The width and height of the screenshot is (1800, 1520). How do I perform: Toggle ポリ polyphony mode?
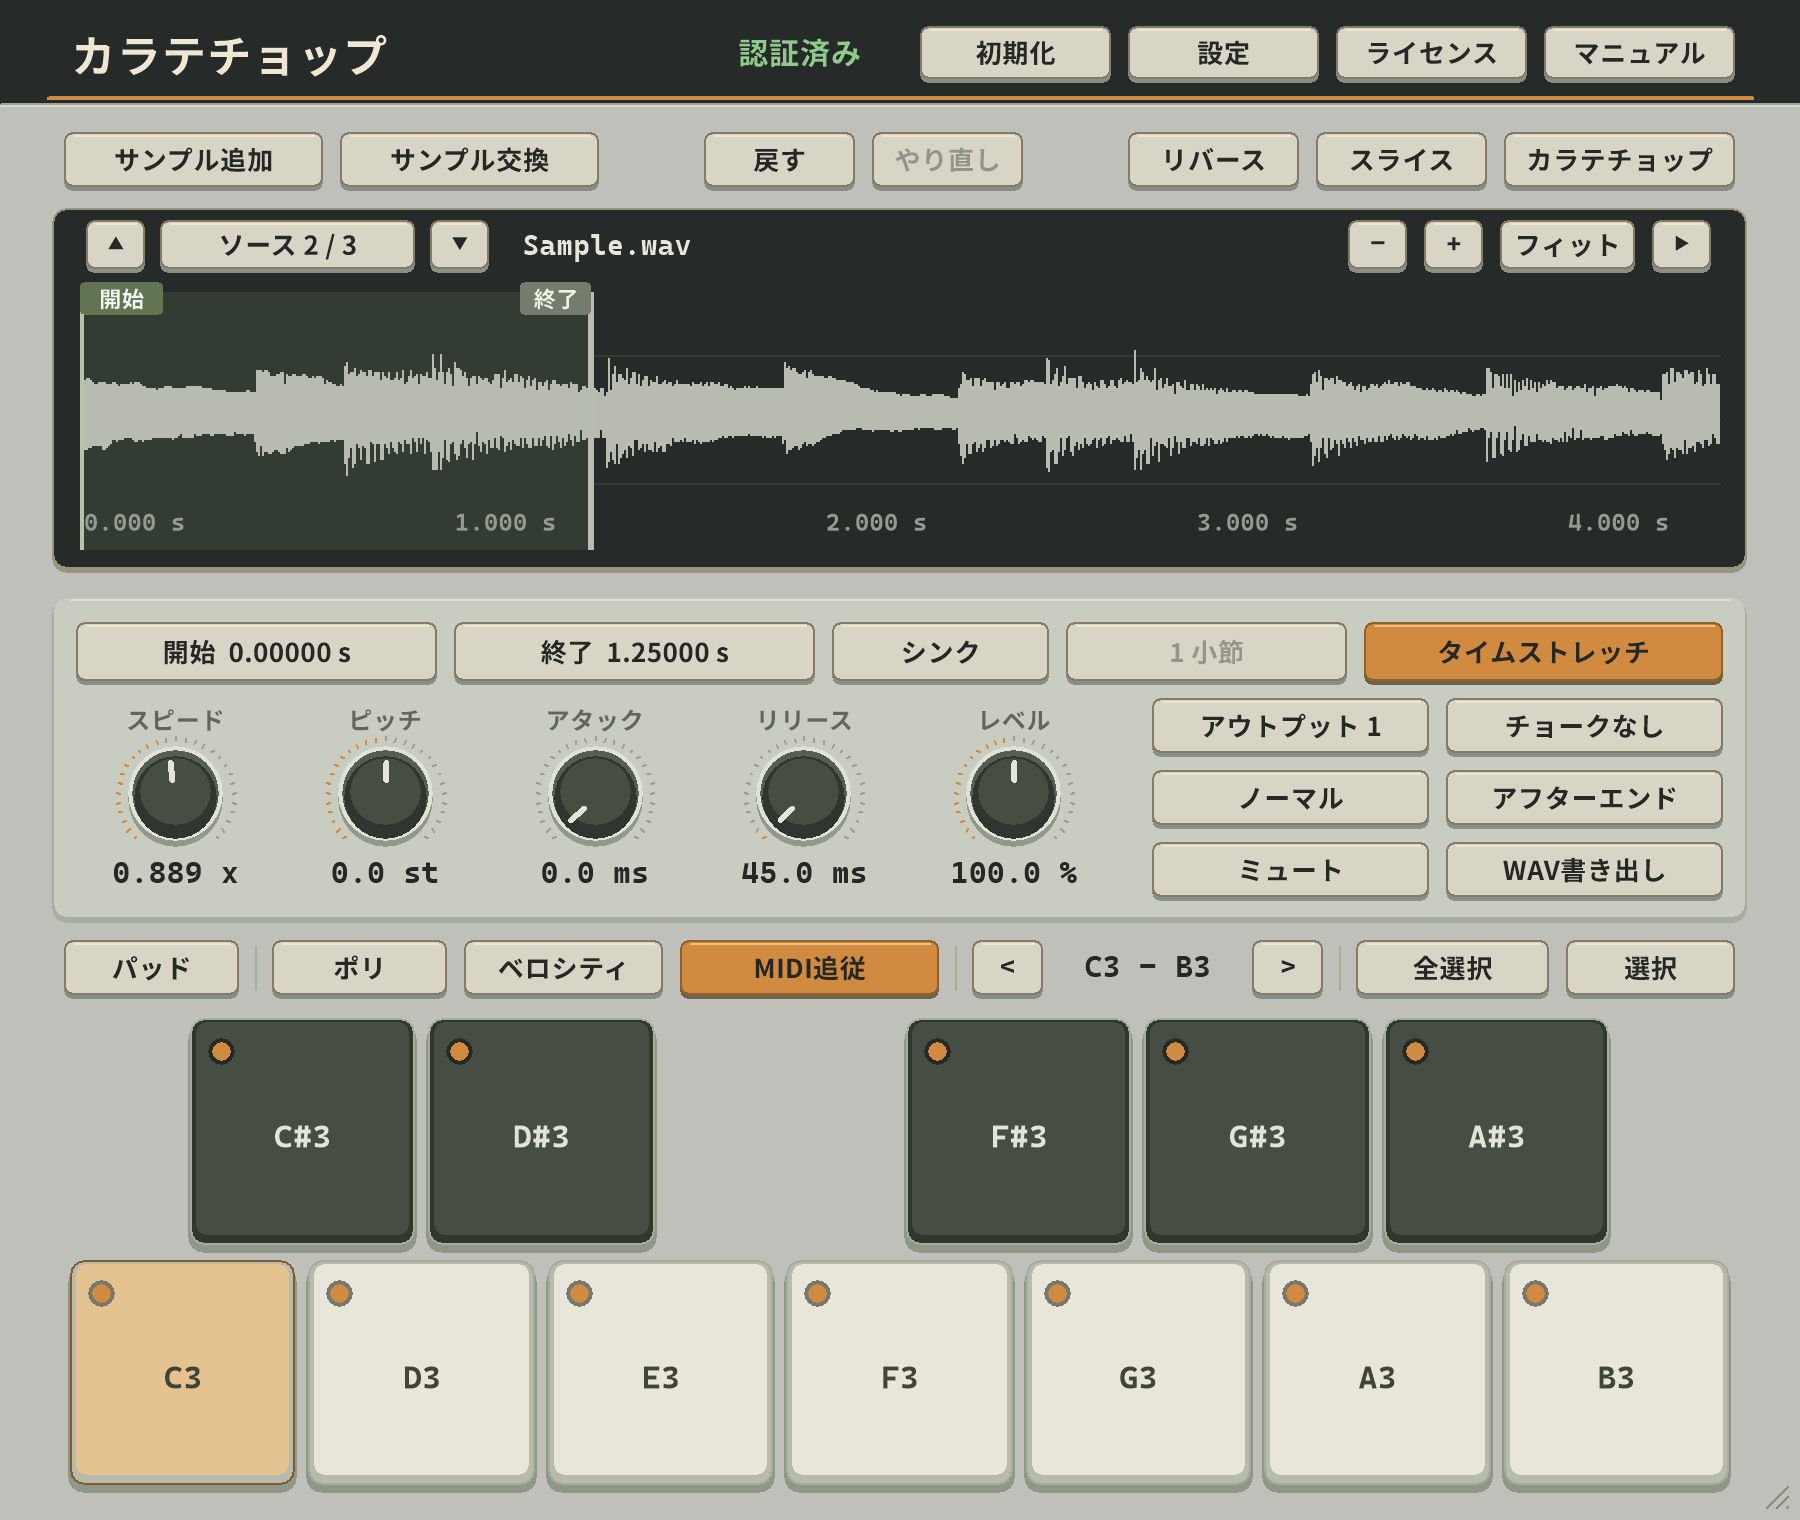point(359,968)
